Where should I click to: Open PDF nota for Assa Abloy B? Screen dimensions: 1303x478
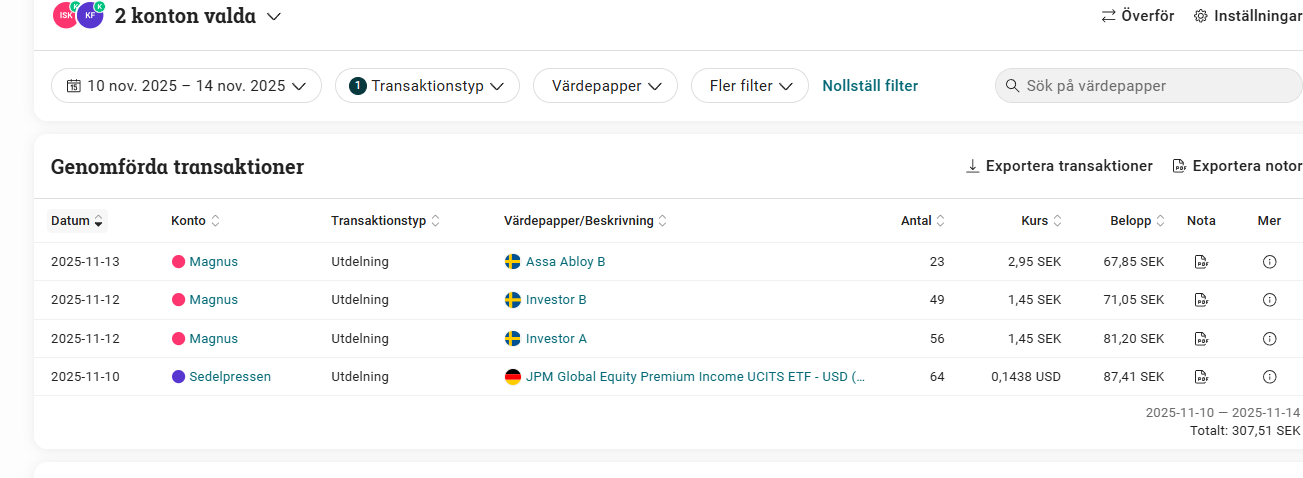click(x=1201, y=262)
